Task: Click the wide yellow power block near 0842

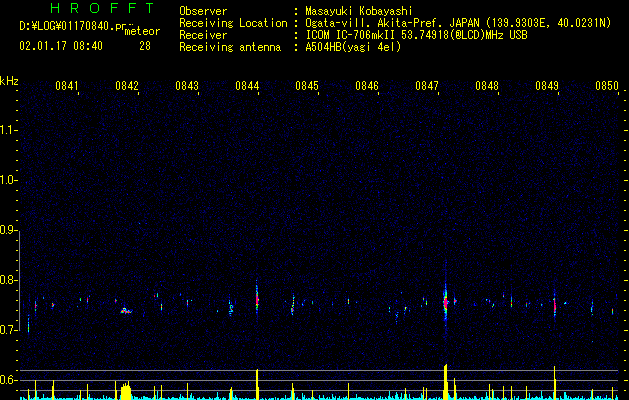Action: point(126,391)
